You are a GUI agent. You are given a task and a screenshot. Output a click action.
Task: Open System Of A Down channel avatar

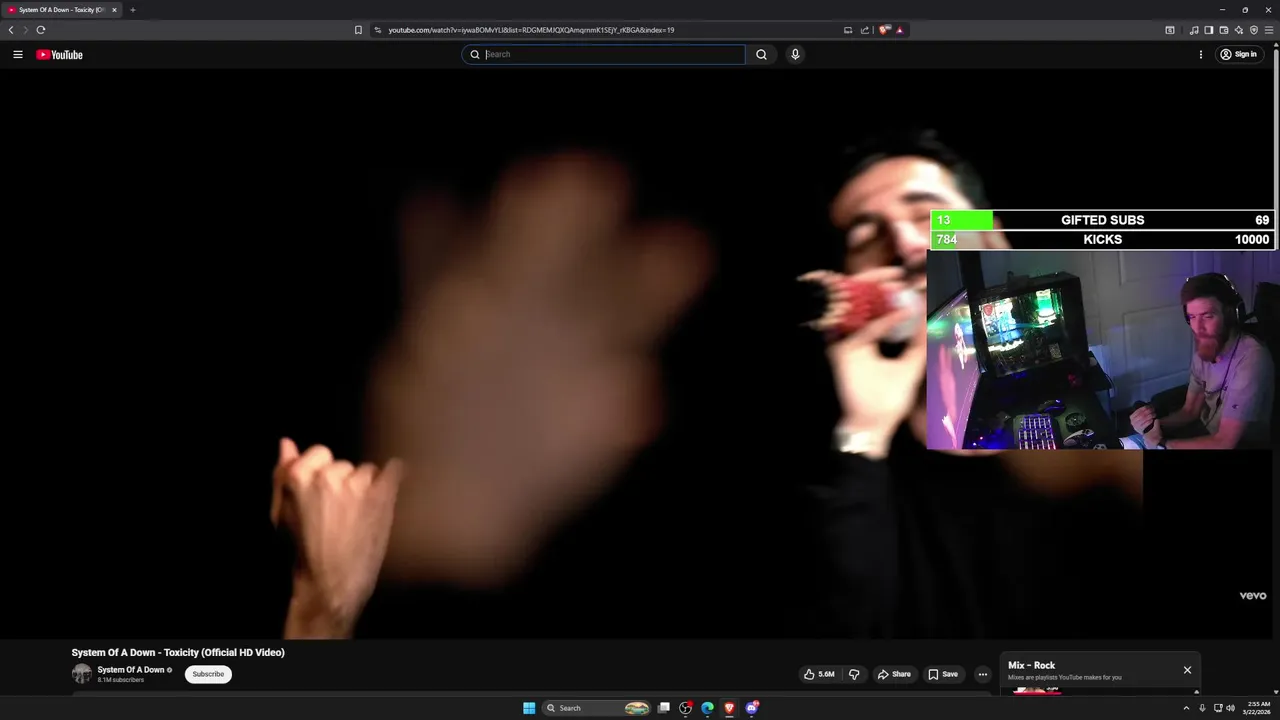click(x=81, y=674)
